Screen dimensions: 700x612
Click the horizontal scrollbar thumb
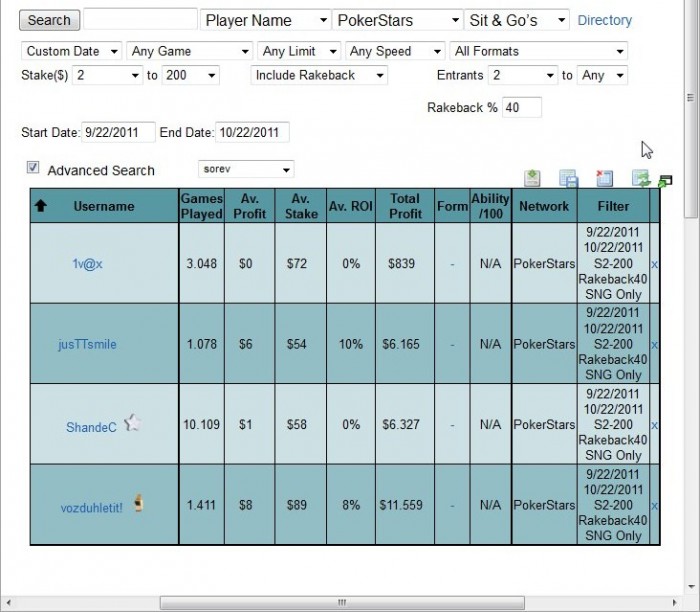tap(342, 603)
